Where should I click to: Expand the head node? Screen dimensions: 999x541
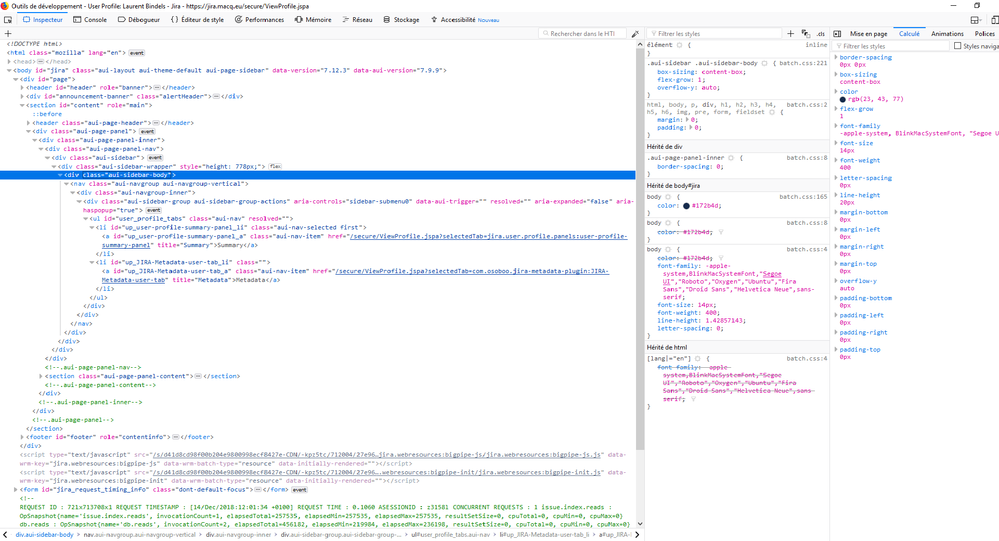[x=10, y=62]
